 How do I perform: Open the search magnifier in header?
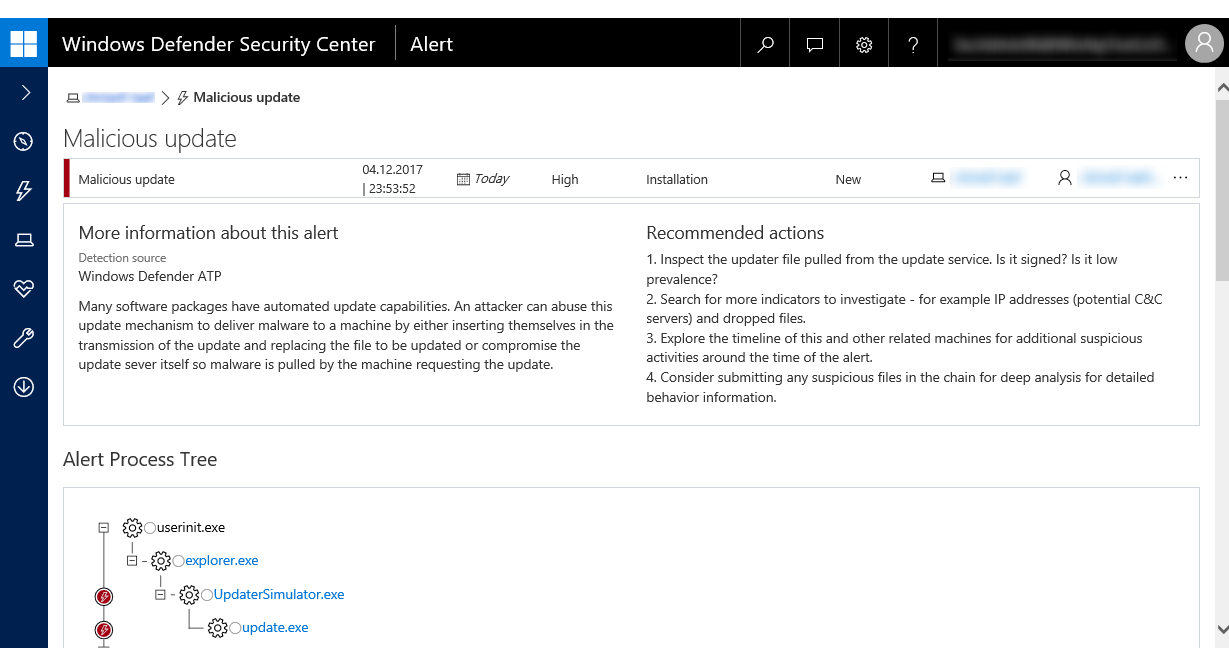point(765,44)
